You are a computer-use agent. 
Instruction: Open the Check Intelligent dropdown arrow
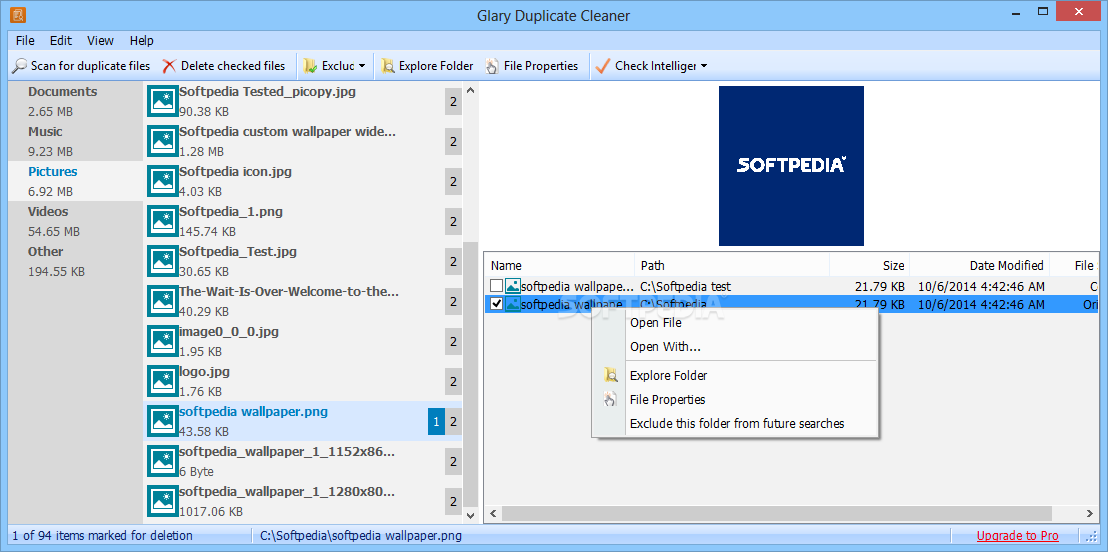coord(704,66)
